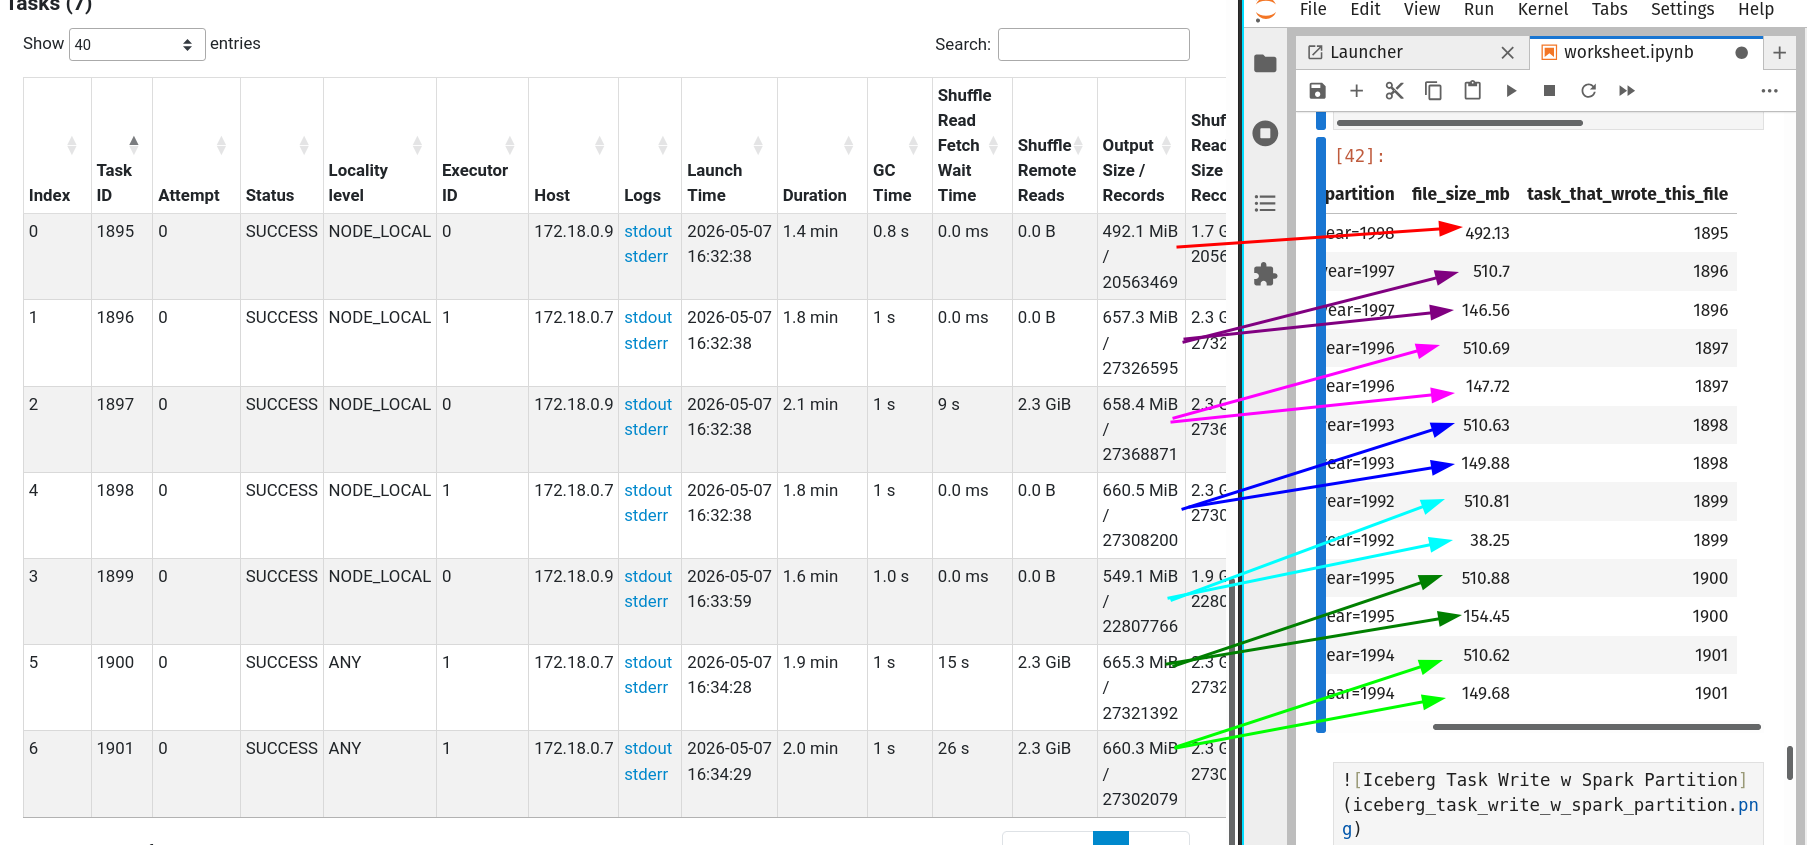Sort tasks table by Task ID
This screenshot has height=845, width=1807.
pyautogui.click(x=121, y=146)
